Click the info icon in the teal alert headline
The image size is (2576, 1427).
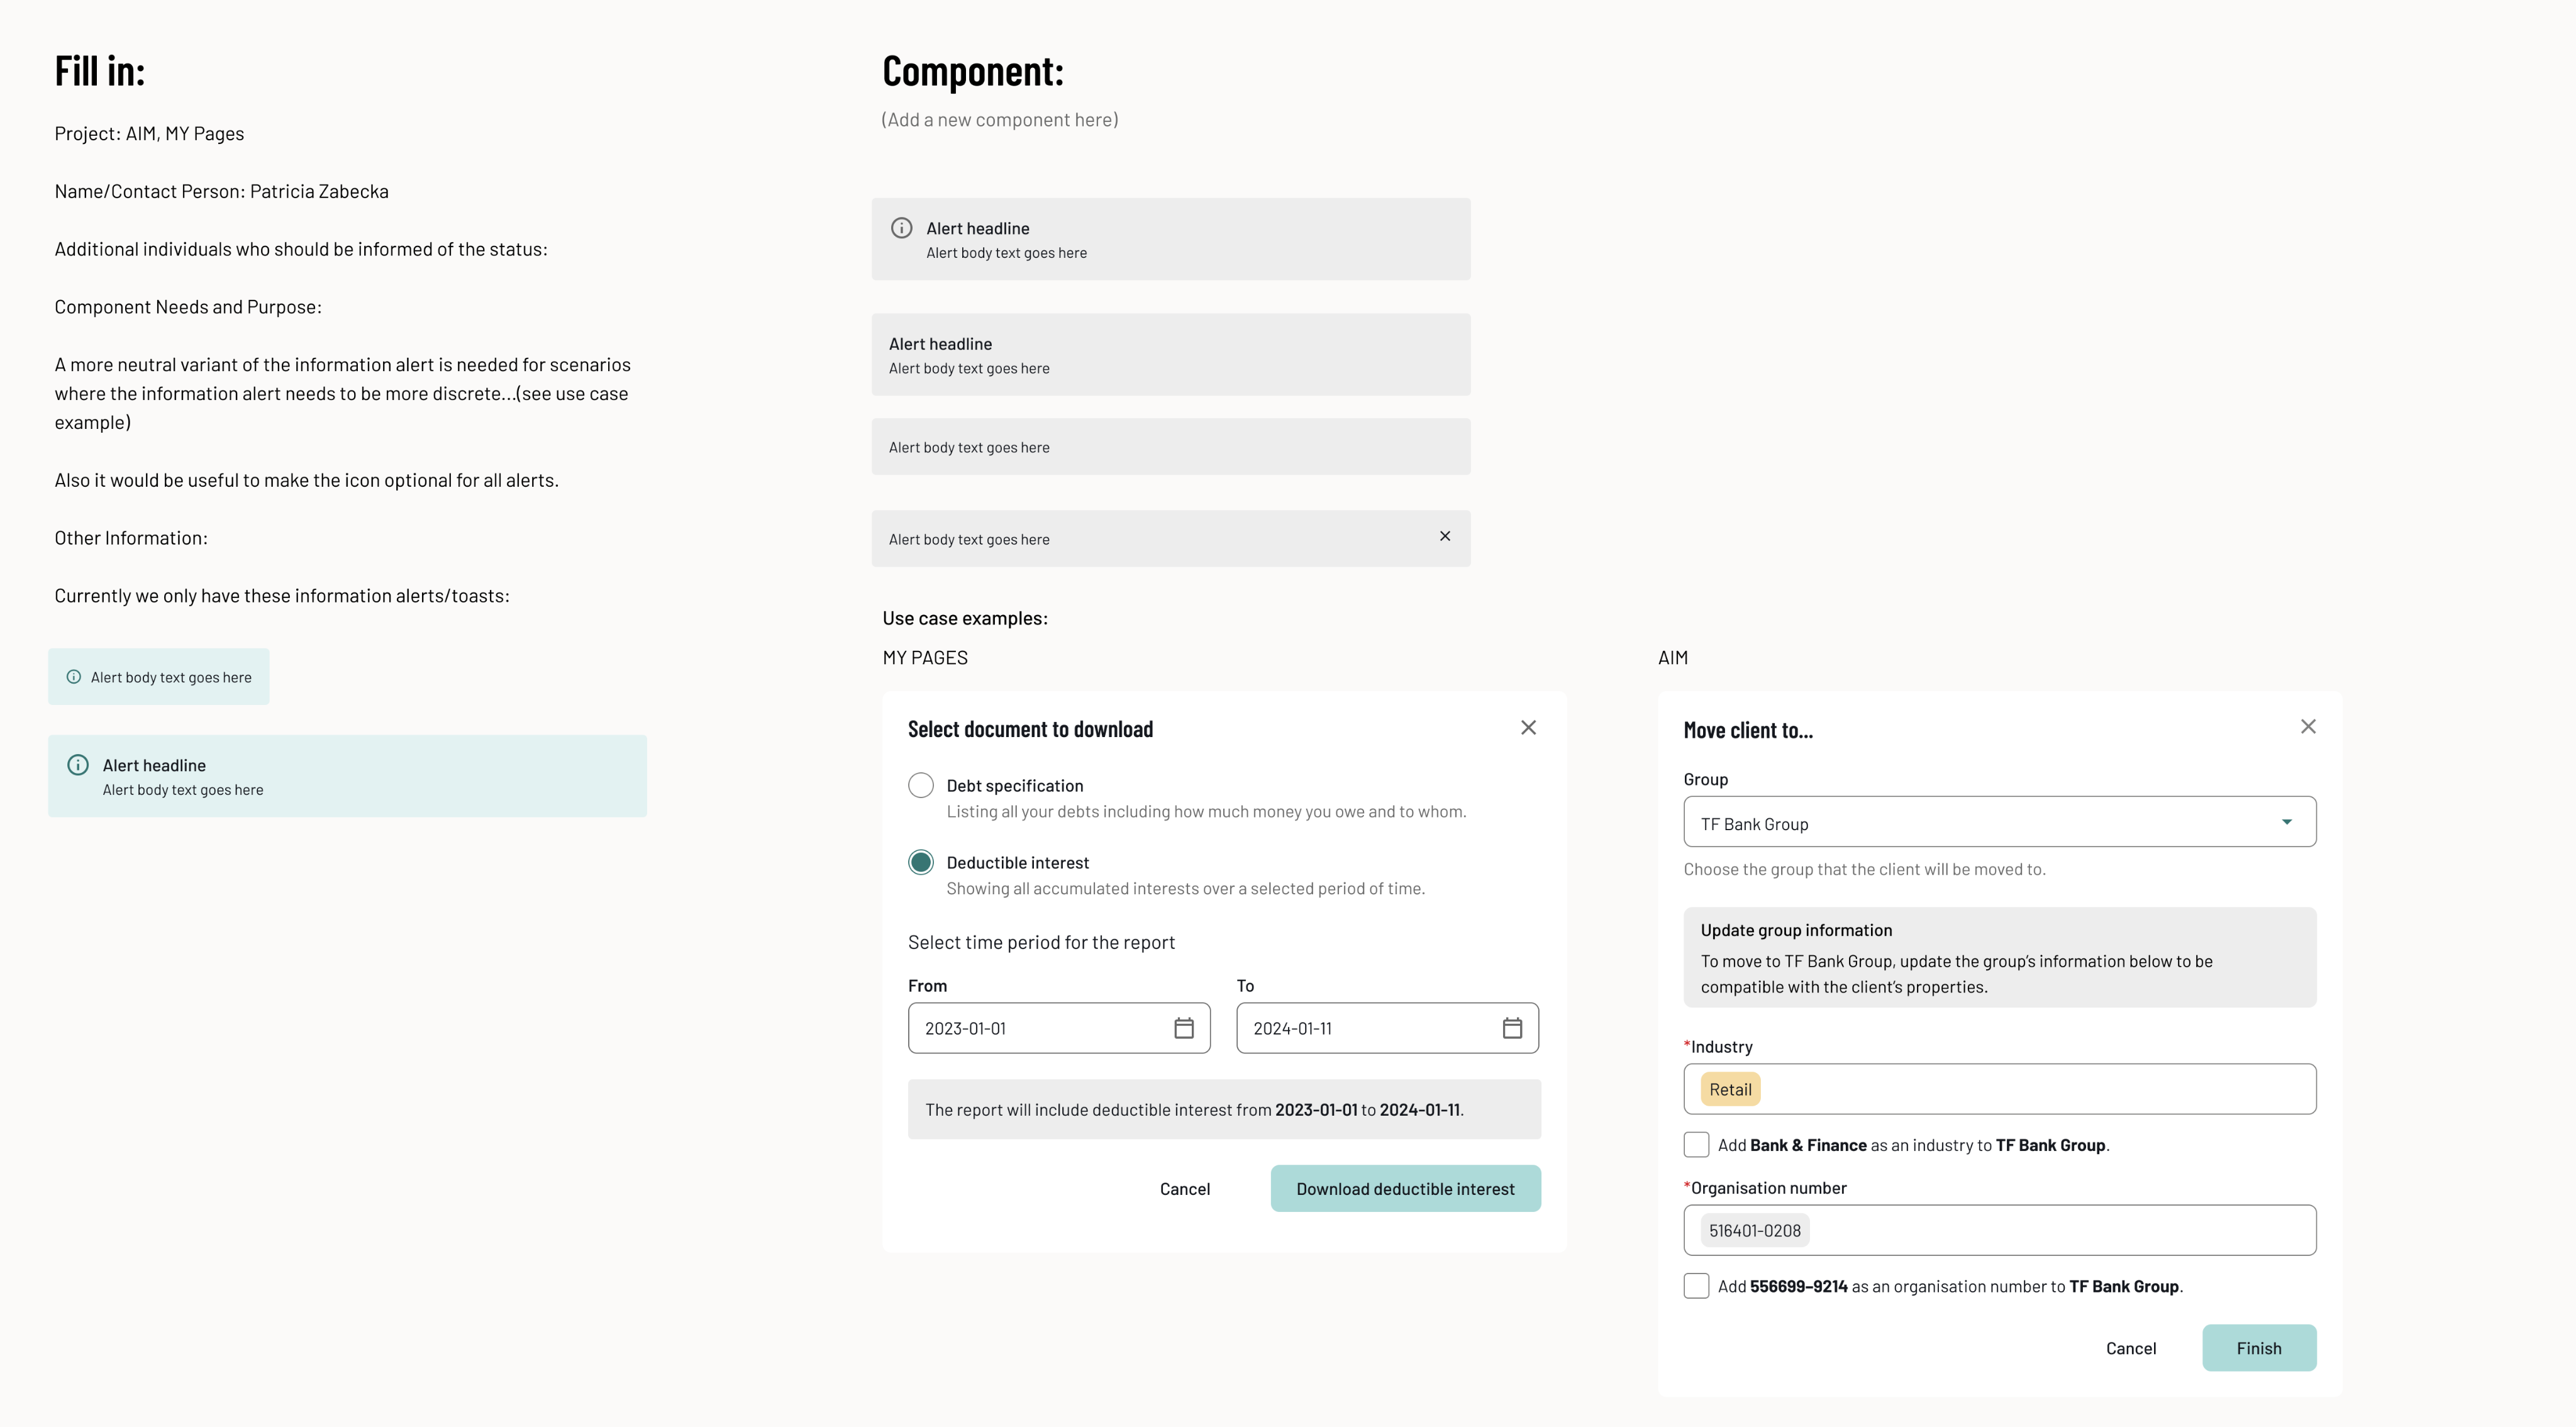78,765
